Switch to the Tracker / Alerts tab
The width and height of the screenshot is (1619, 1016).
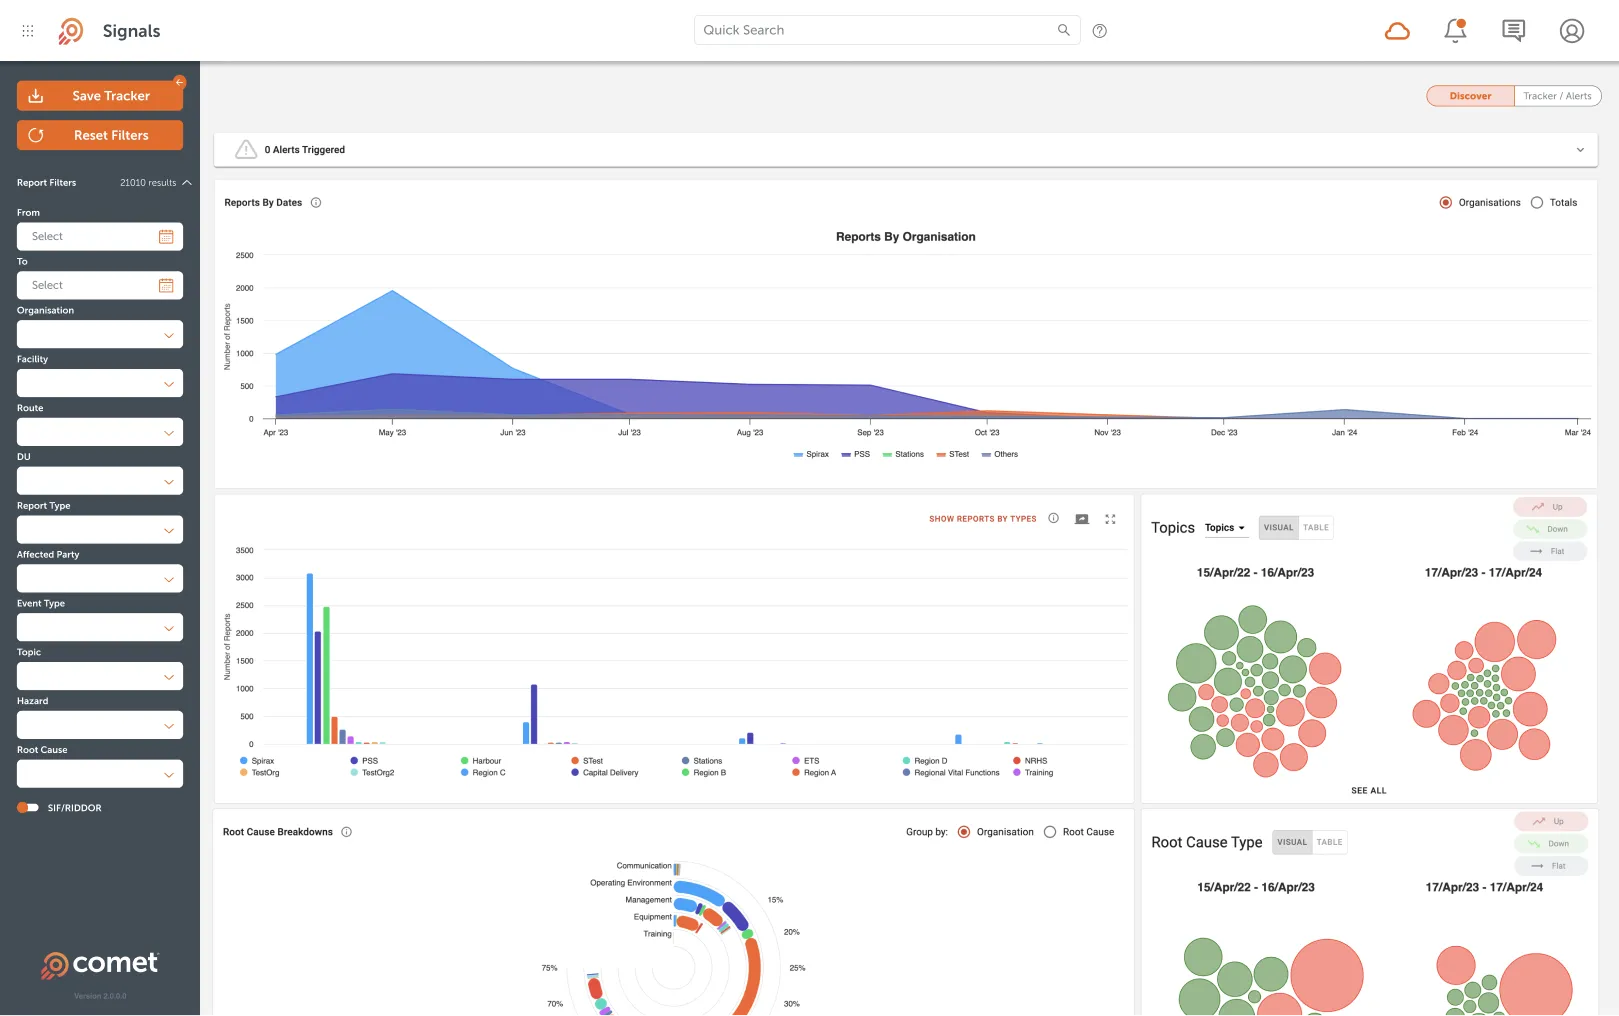click(x=1557, y=96)
